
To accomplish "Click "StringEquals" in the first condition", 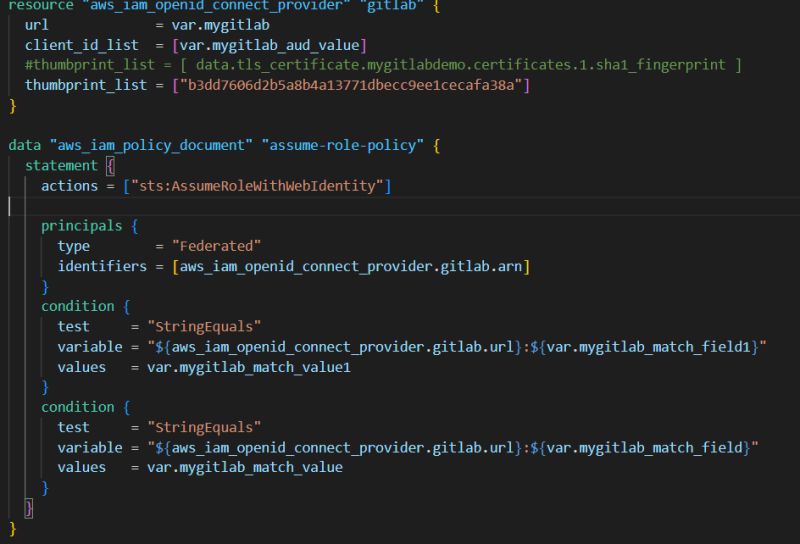I will tap(204, 327).
